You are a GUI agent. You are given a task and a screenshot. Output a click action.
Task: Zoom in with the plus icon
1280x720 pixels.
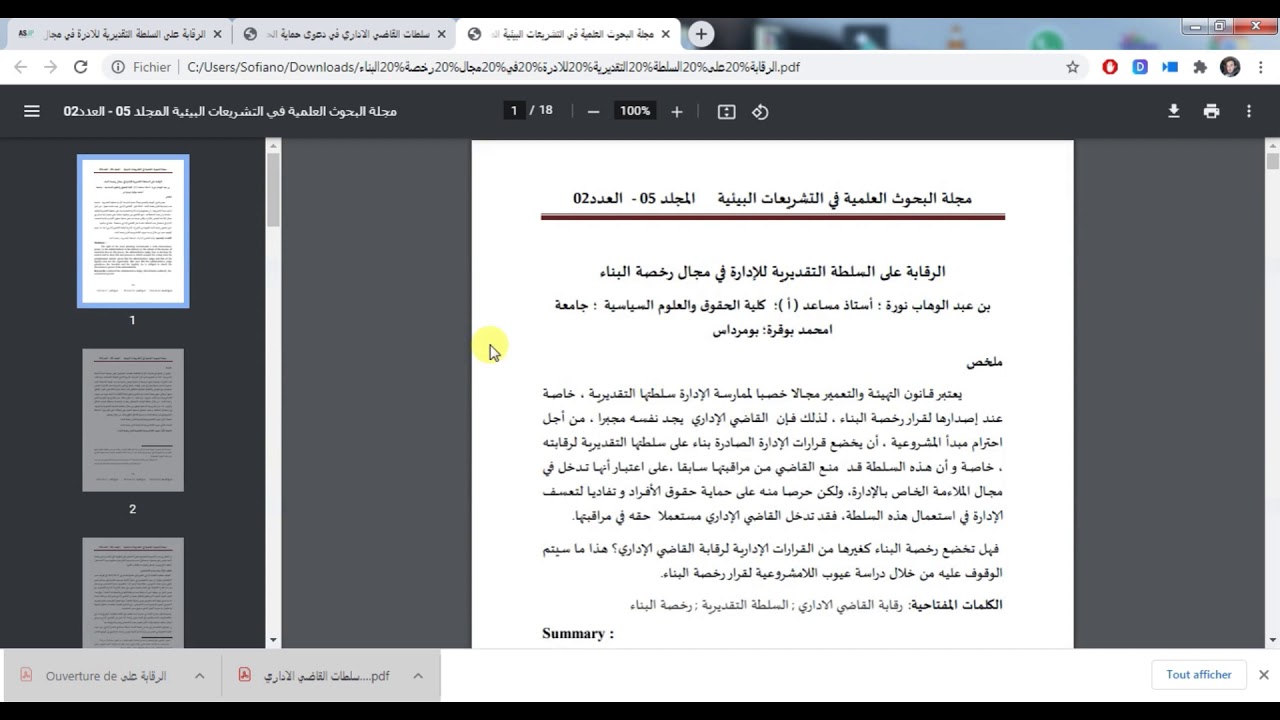pos(677,112)
